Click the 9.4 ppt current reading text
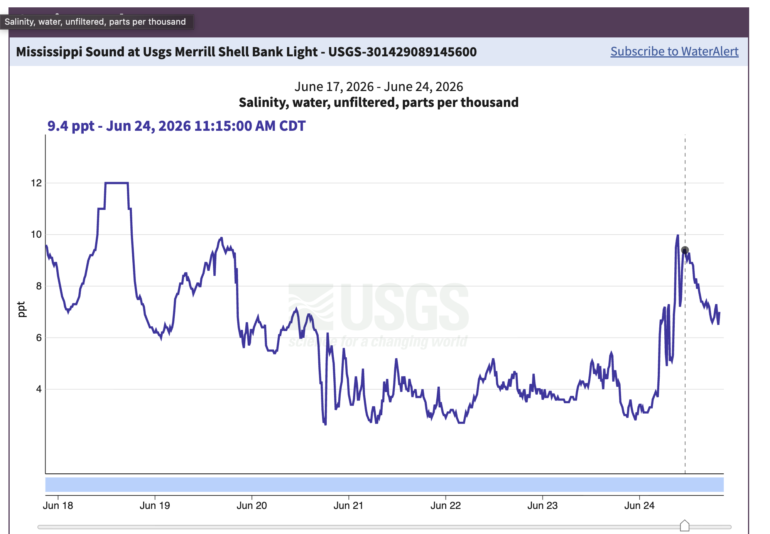 pyautogui.click(x=176, y=126)
